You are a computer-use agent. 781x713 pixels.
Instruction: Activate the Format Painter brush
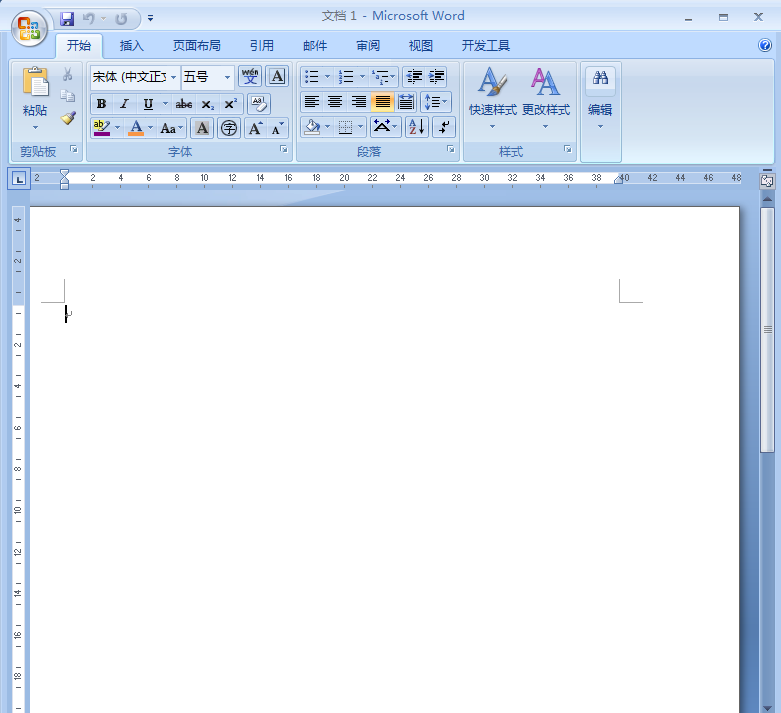(68, 118)
